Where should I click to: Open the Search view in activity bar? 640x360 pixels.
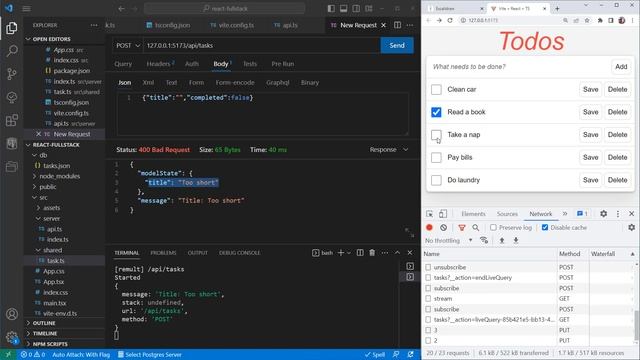tap(12, 51)
